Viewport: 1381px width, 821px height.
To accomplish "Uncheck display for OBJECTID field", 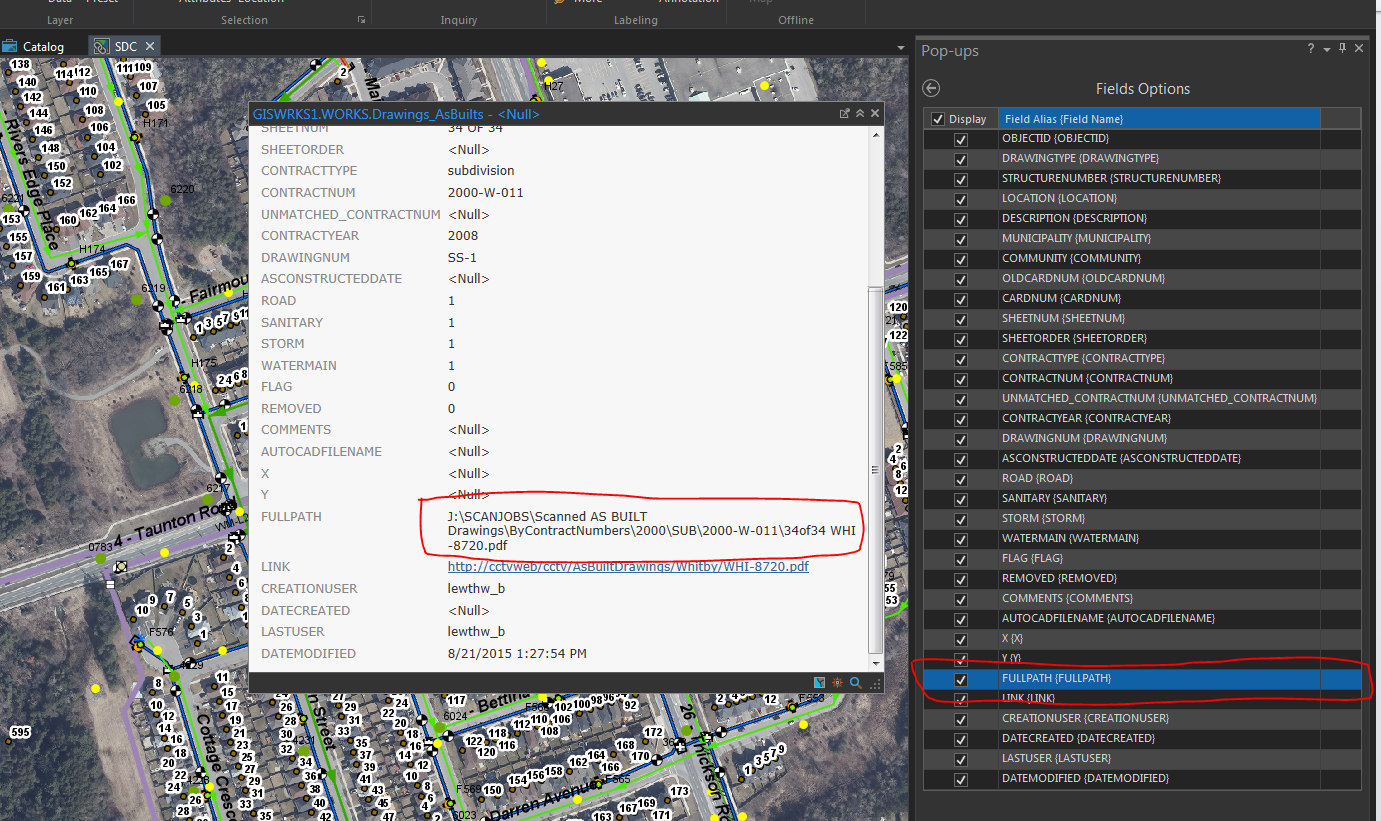I will (x=961, y=139).
